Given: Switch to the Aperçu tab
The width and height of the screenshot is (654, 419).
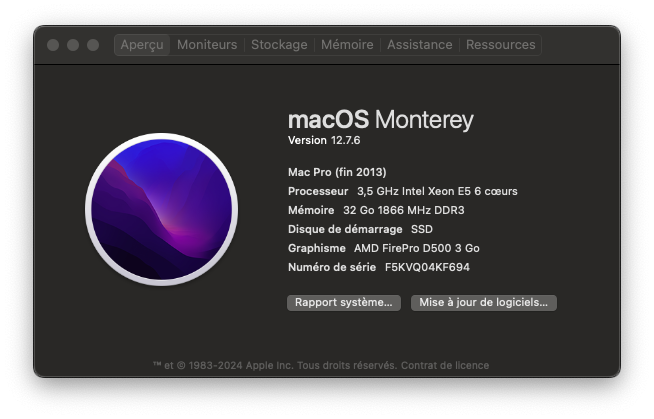Looking at the screenshot, I should 142,45.
